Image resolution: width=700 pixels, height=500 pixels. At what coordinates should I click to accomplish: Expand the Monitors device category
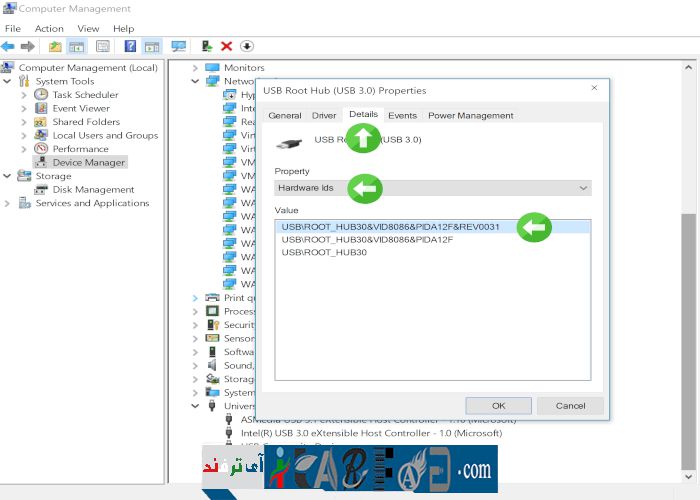(195, 68)
